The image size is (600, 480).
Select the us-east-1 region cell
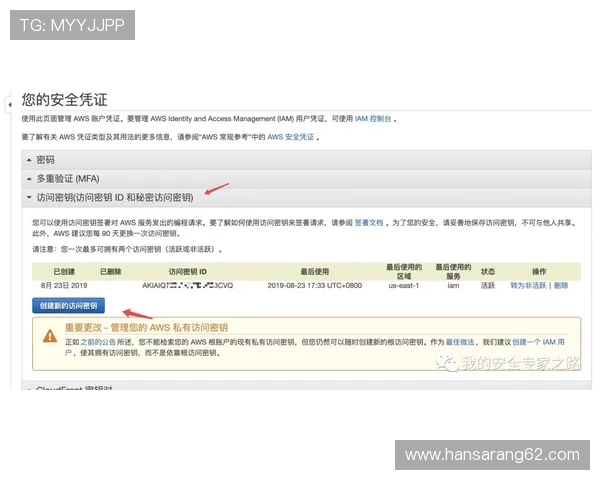[404, 286]
